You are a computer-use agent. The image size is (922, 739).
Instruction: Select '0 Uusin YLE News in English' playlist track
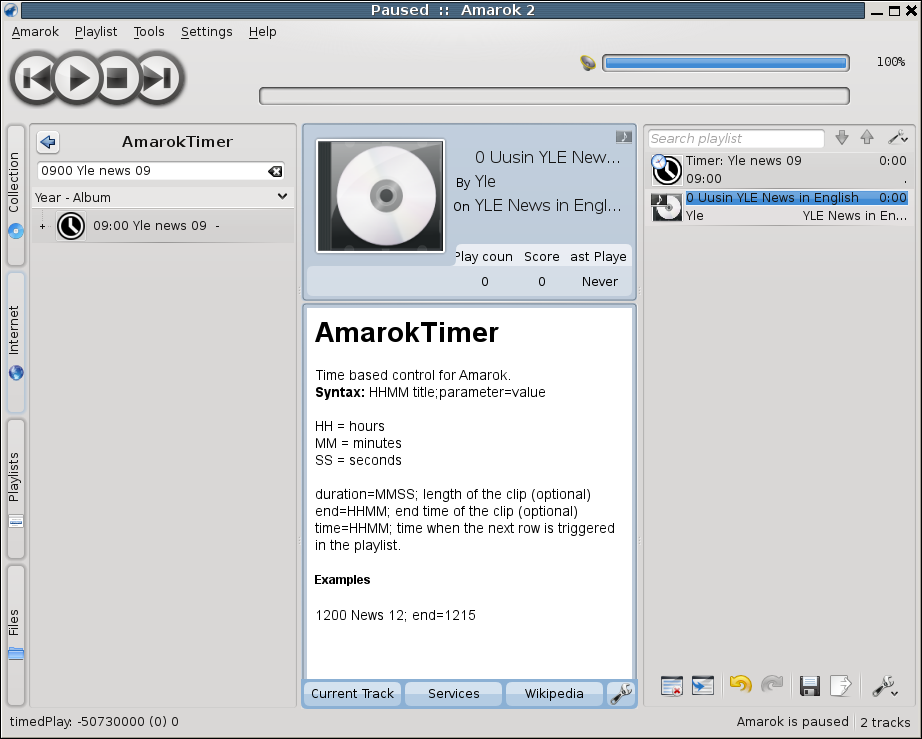779,207
